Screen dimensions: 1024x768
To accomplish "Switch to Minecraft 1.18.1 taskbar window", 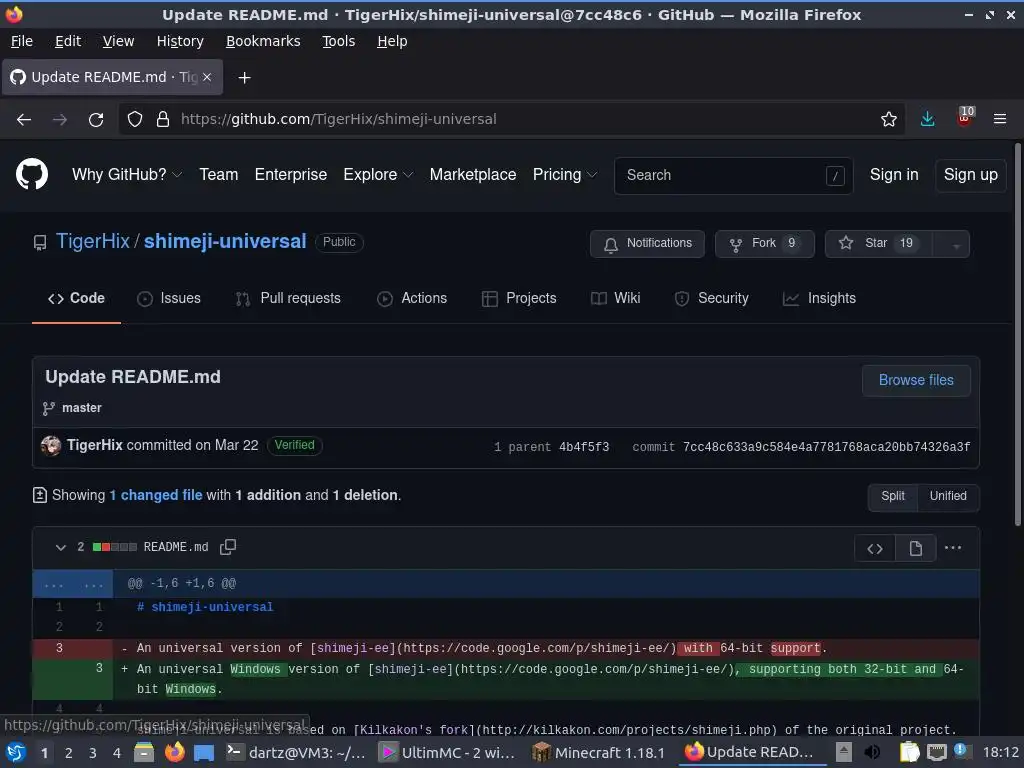I will 599,752.
